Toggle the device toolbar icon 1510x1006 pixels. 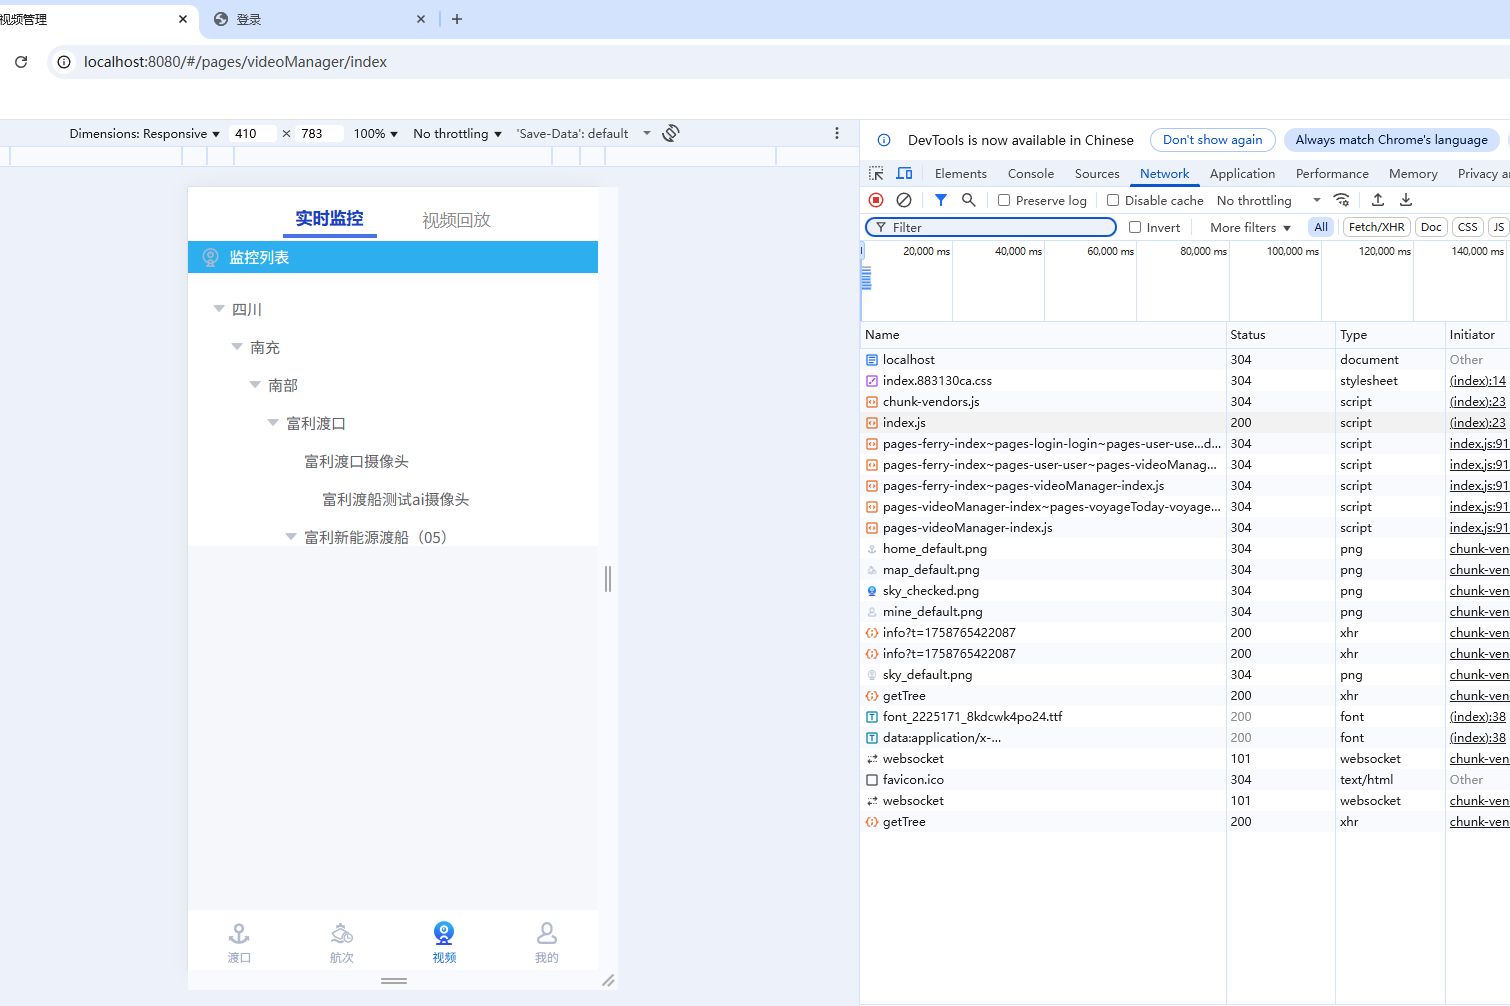point(904,173)
